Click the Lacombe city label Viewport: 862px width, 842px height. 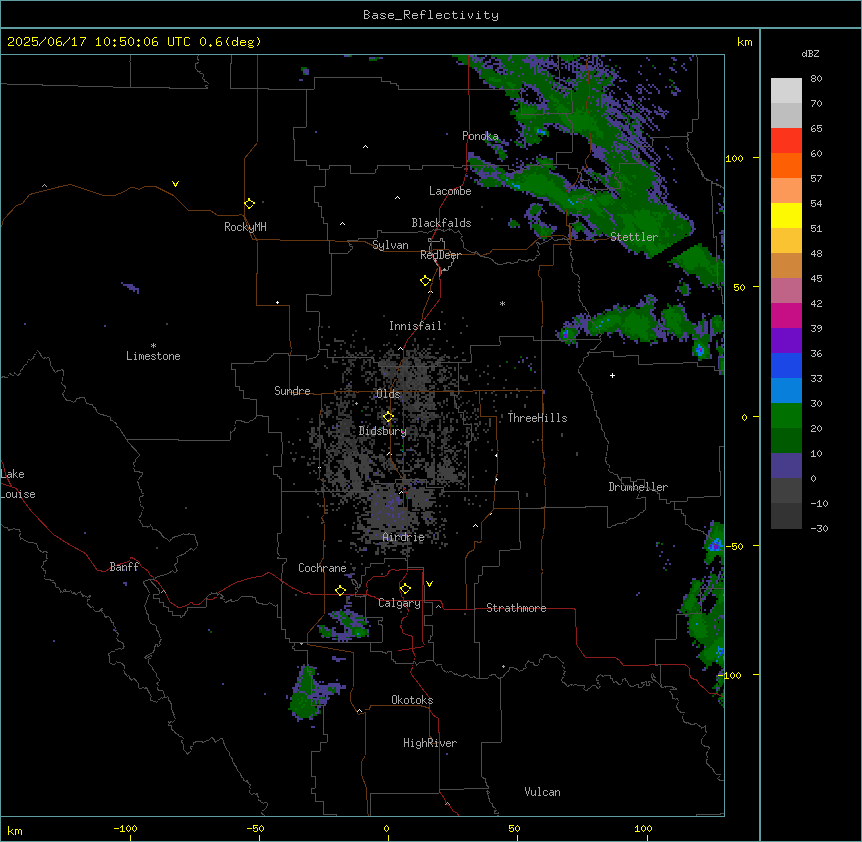point(450,191)
